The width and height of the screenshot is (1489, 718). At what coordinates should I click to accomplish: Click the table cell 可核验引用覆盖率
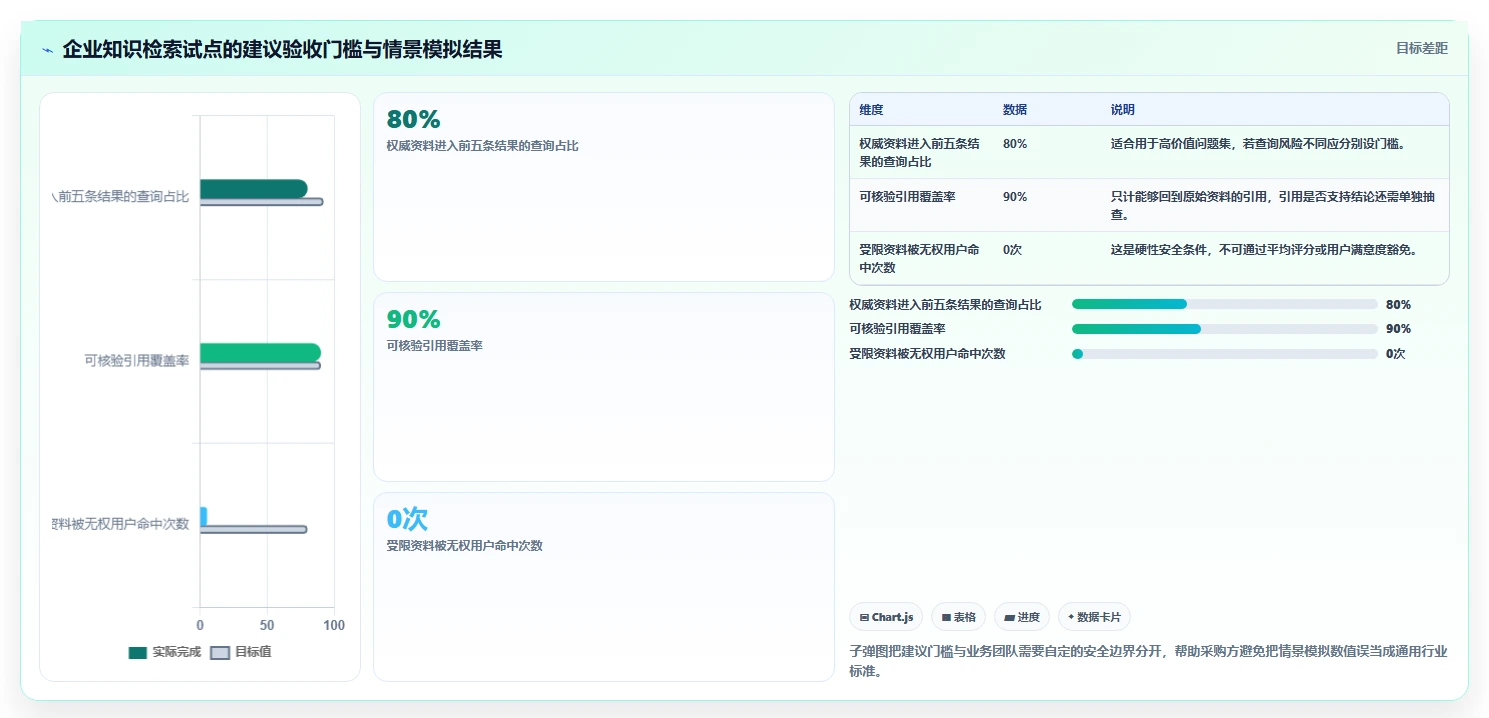pos(907,197)
